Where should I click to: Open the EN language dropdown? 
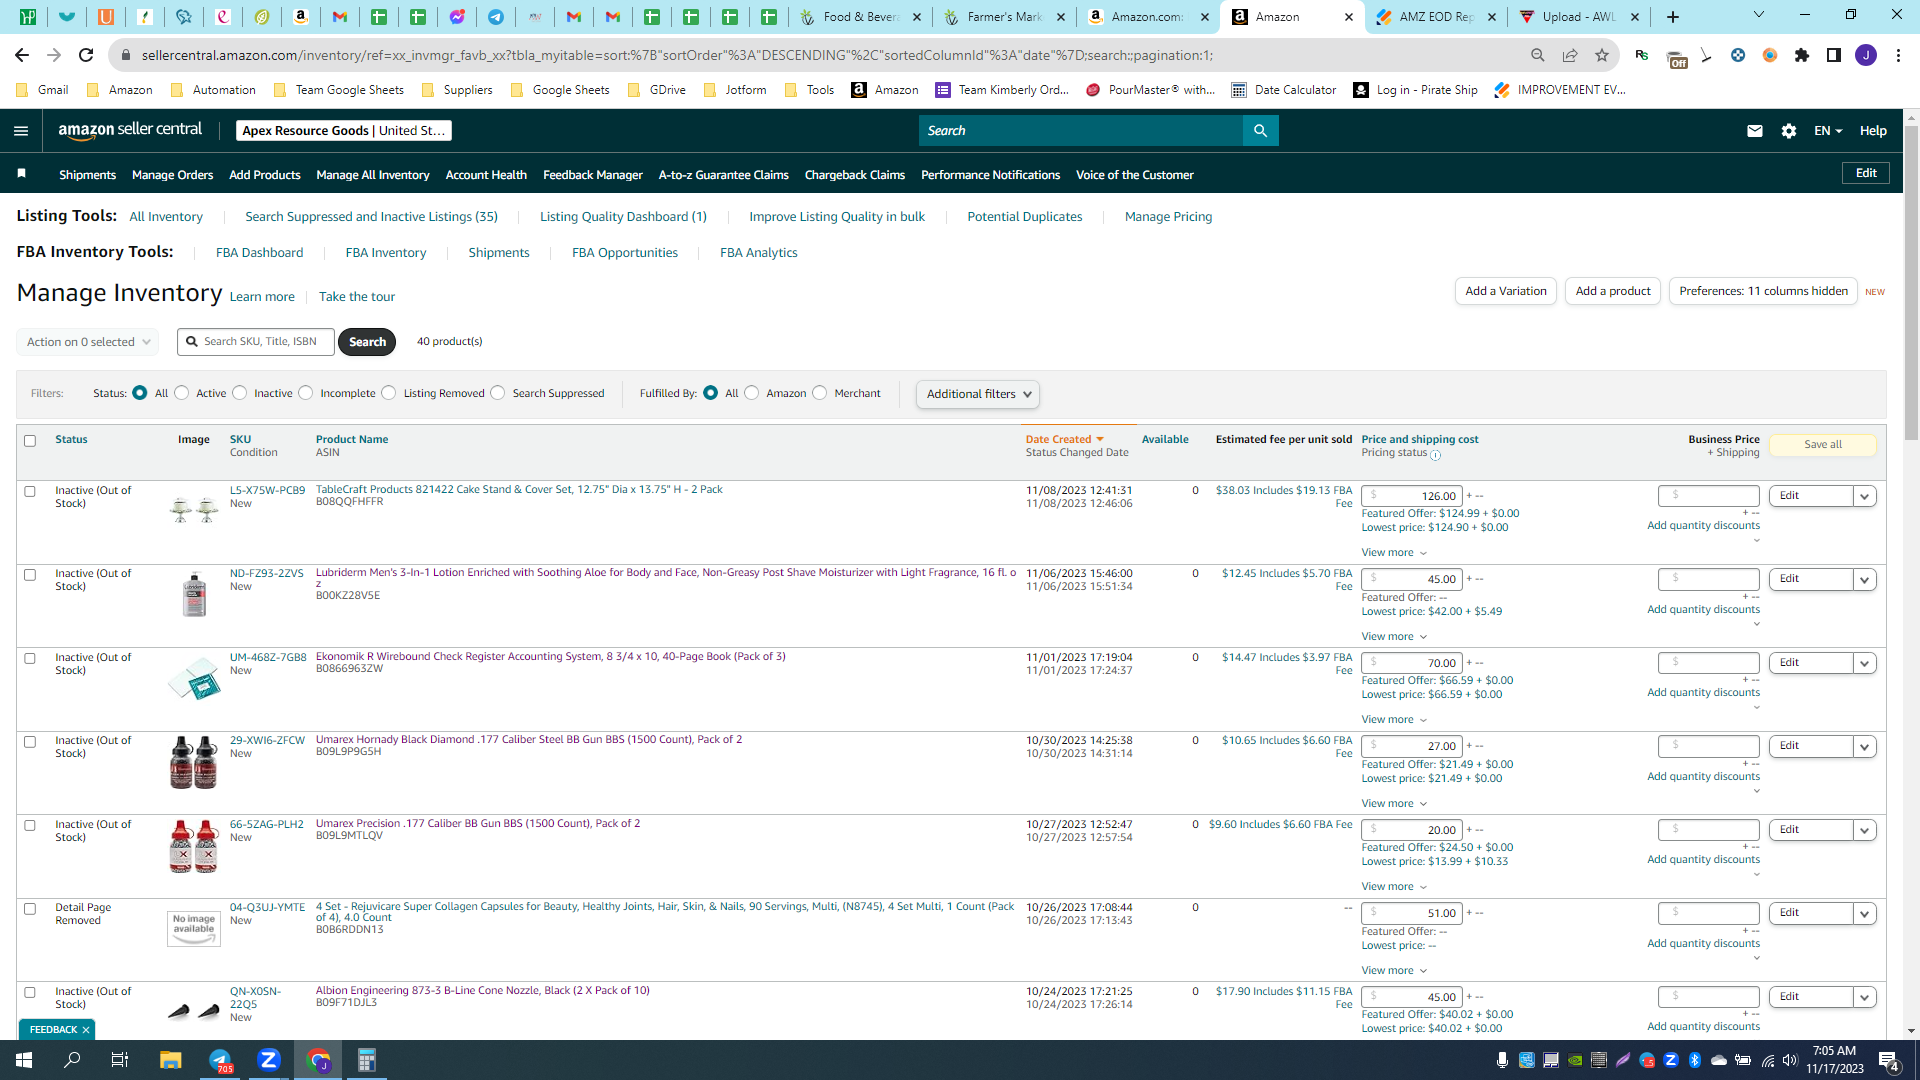point(1828,131)
